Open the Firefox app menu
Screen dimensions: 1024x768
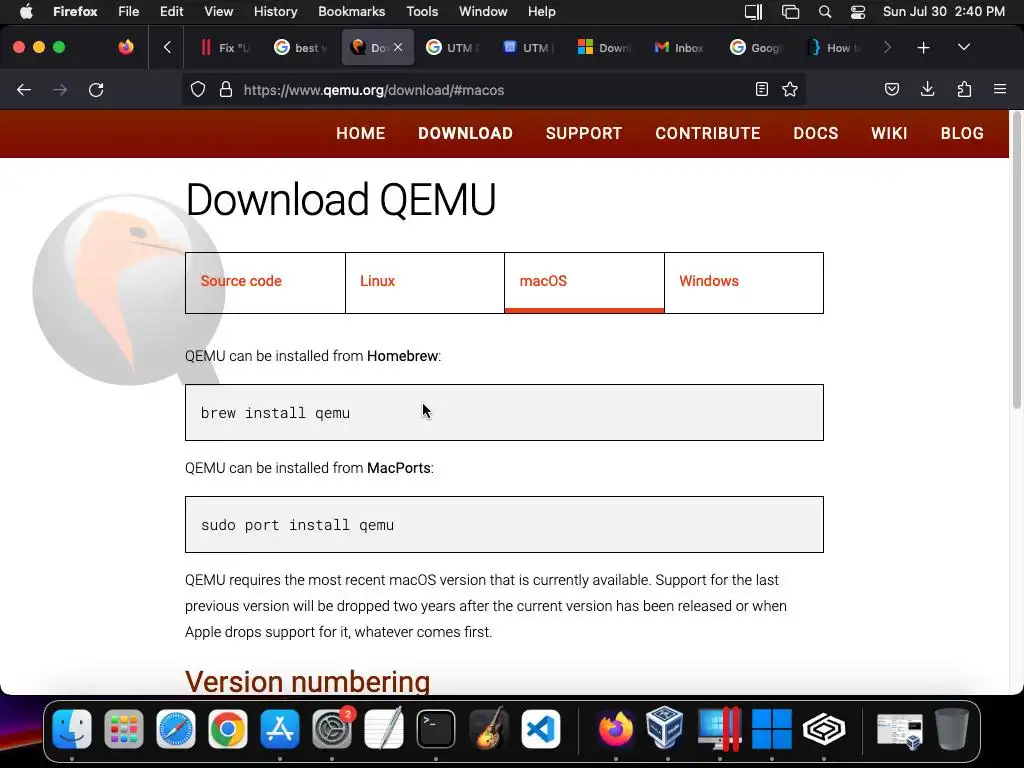pyautogui.click(x=75, y=12)
